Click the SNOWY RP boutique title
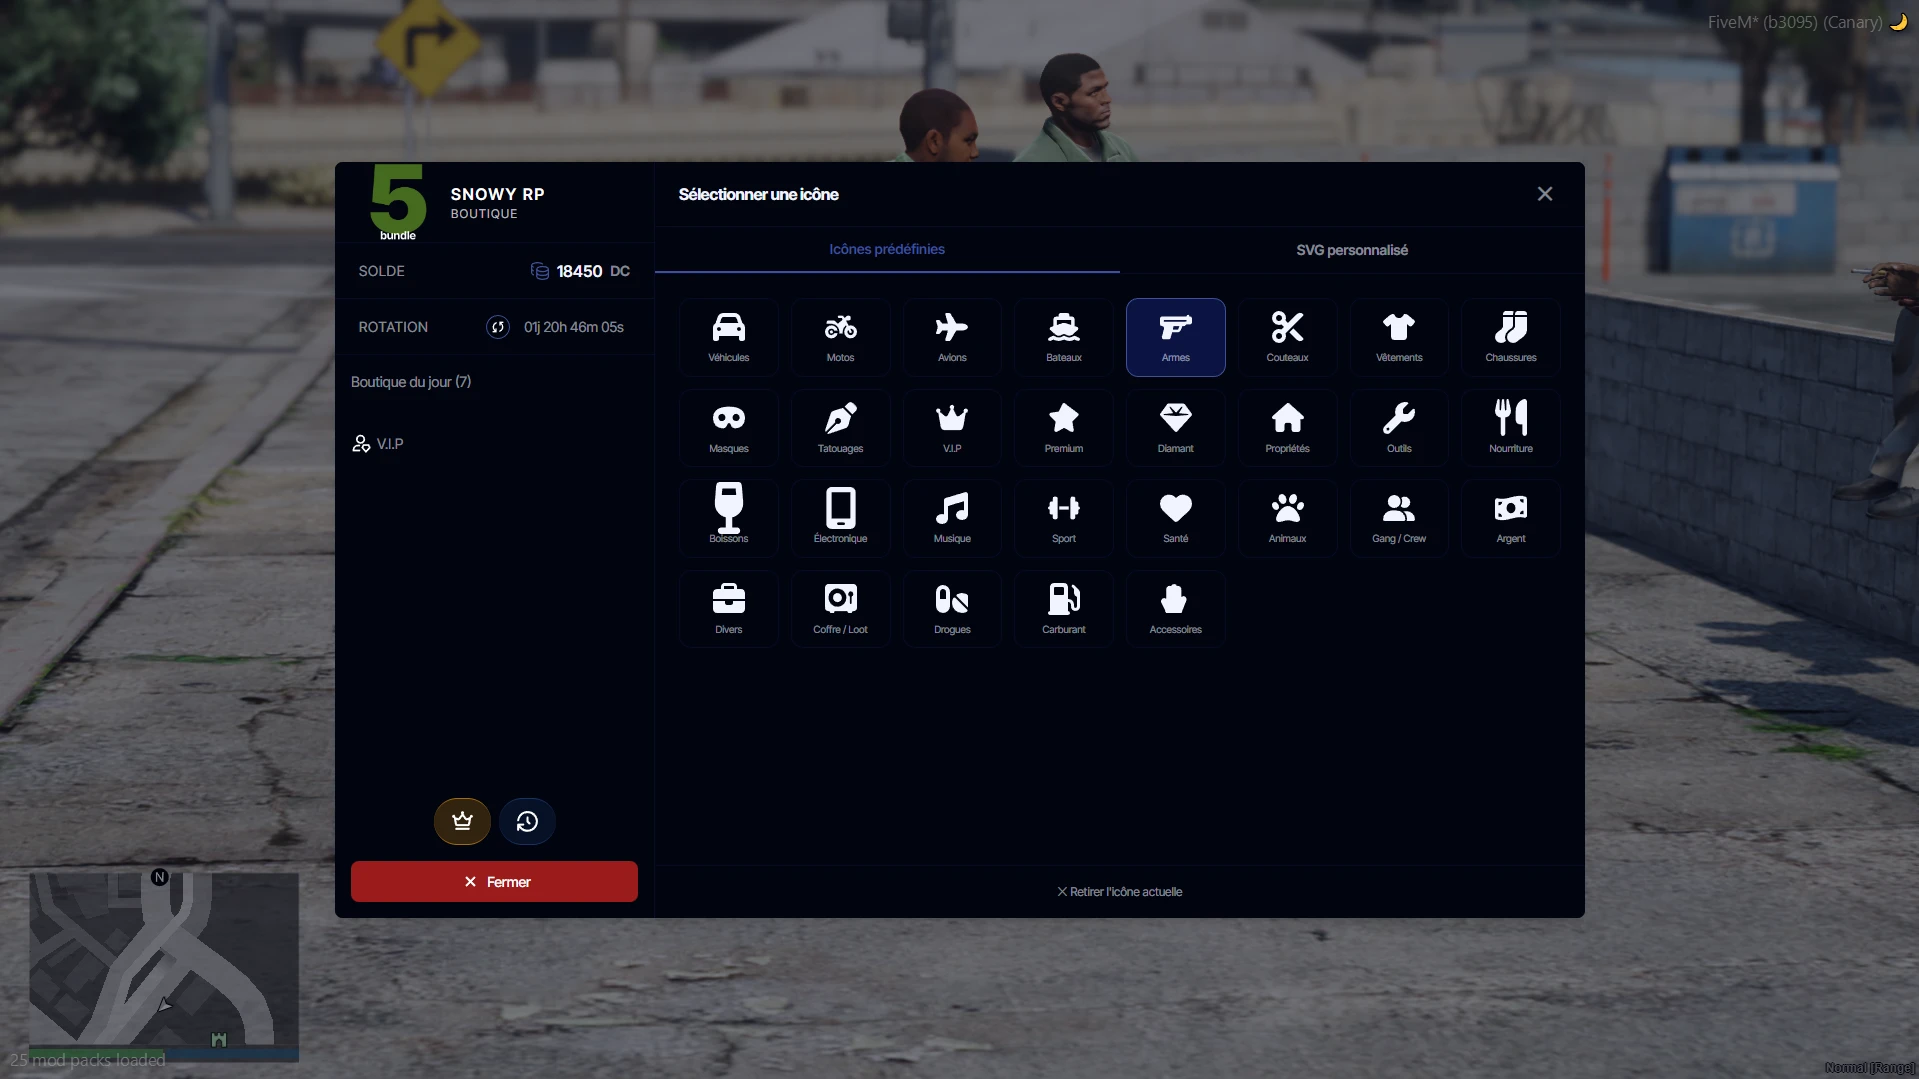 (498, 194)
